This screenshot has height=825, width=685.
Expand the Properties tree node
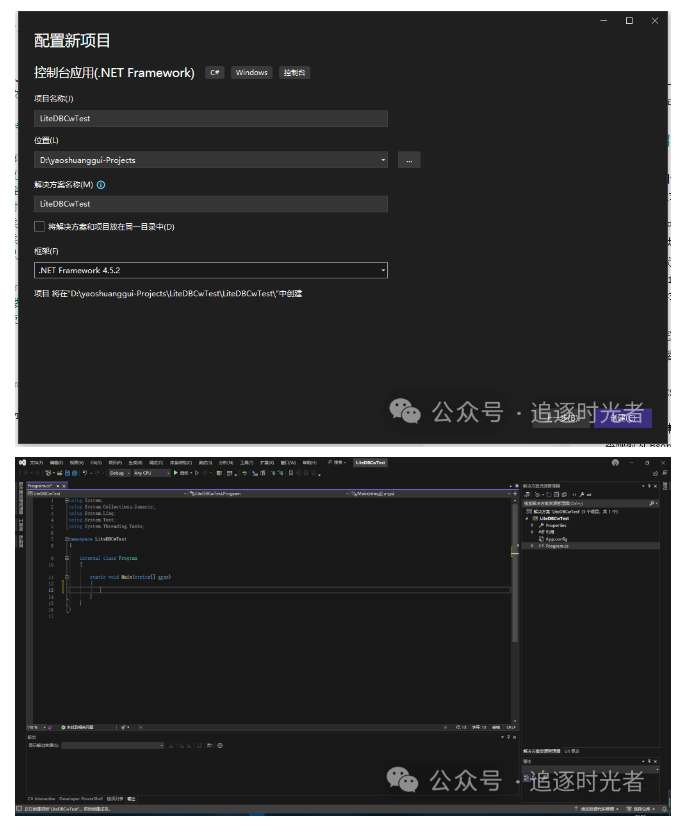[532, 525]
